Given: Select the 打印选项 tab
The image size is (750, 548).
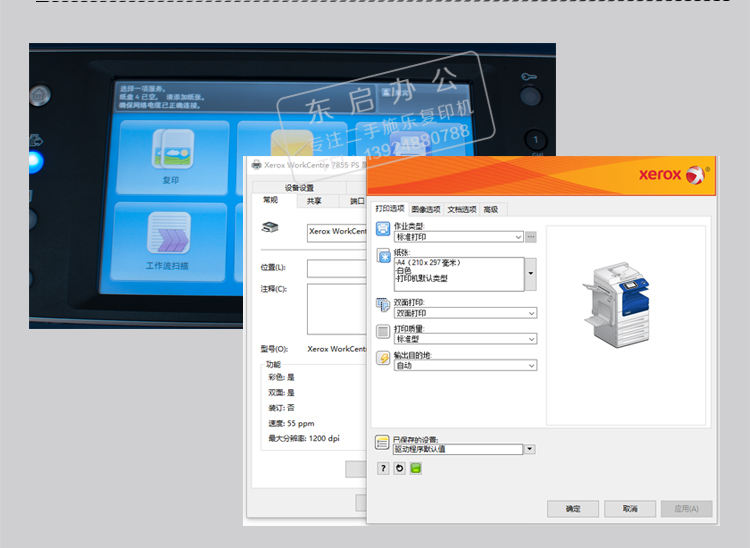Looking at the screenshot, I should 390,208.
